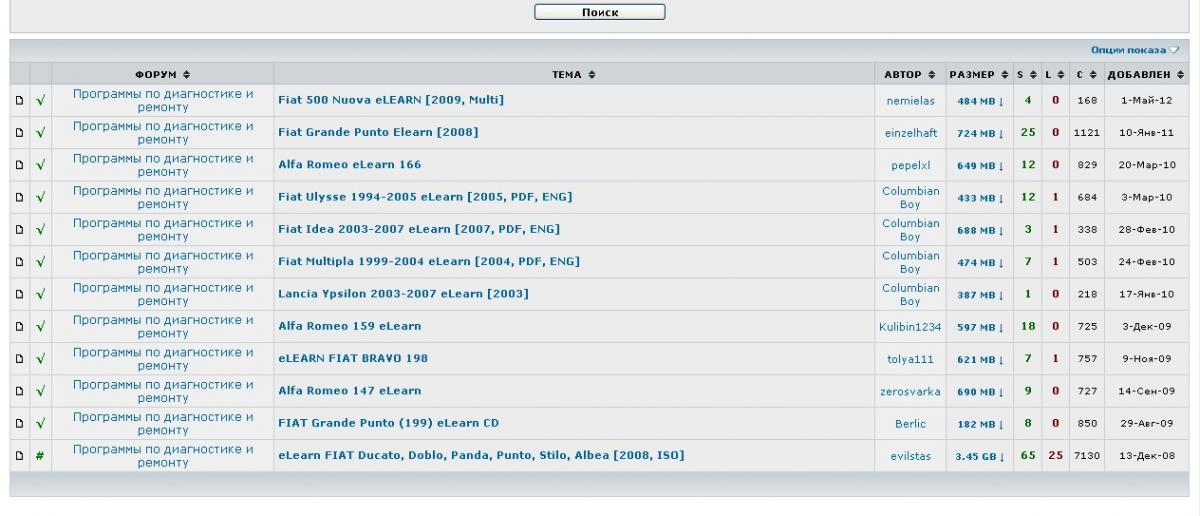Sort table by ДОБАВЛЕН column
This screenshot has width=1200, height=516.
[1146, 75]
